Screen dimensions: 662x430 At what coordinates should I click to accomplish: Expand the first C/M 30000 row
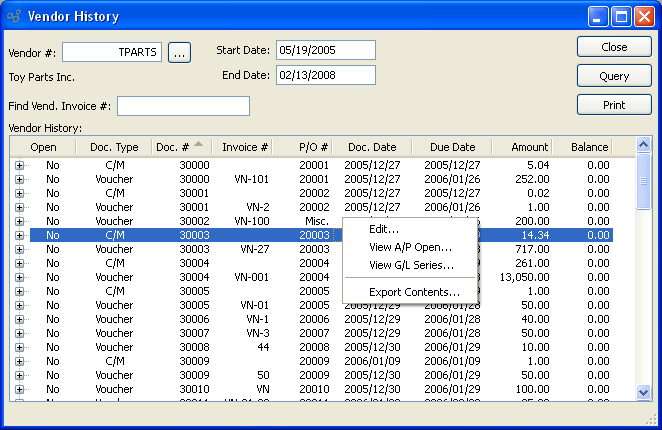19,165
